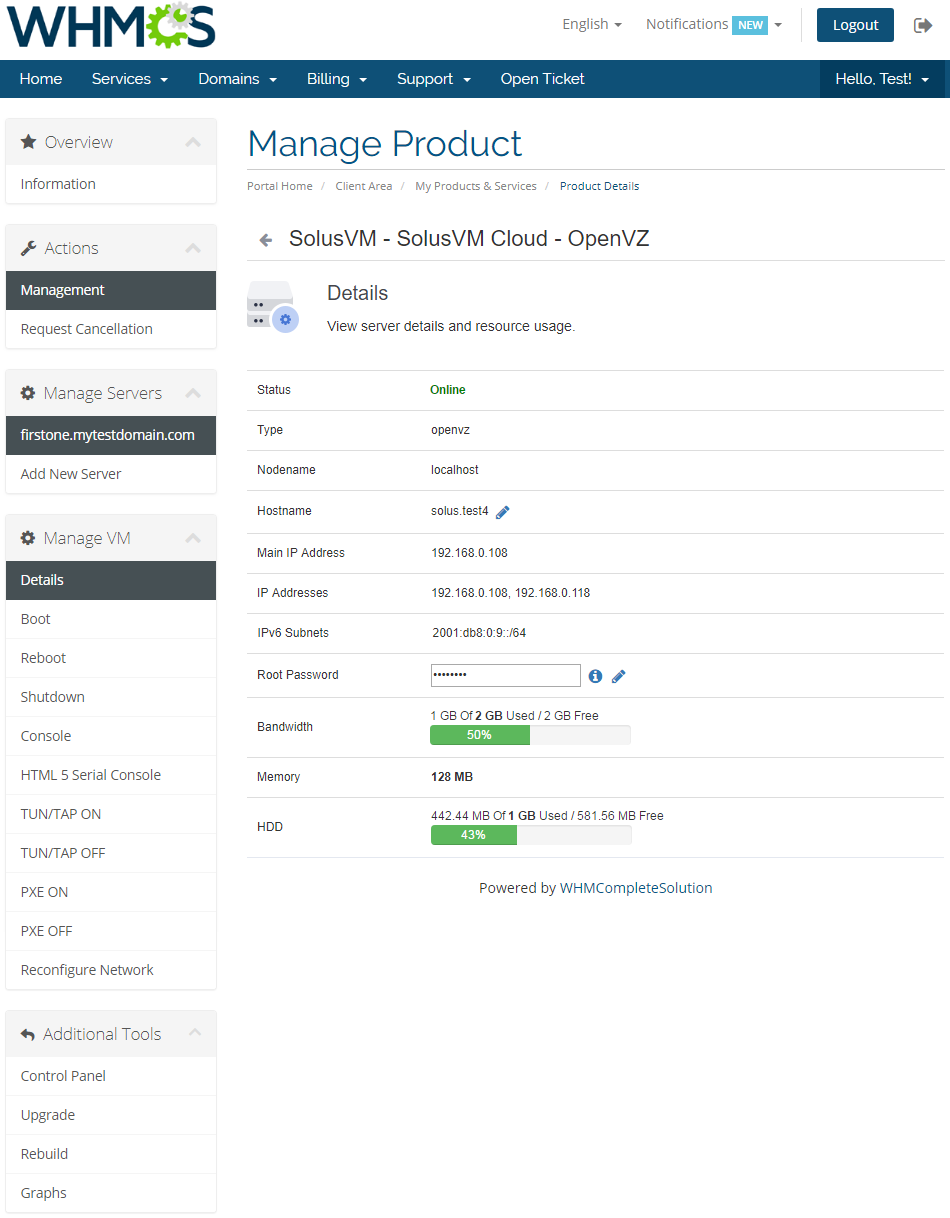Turn TUN/TAP off for the VM
Screen dimensions: 950x1218
coord(63,853)
